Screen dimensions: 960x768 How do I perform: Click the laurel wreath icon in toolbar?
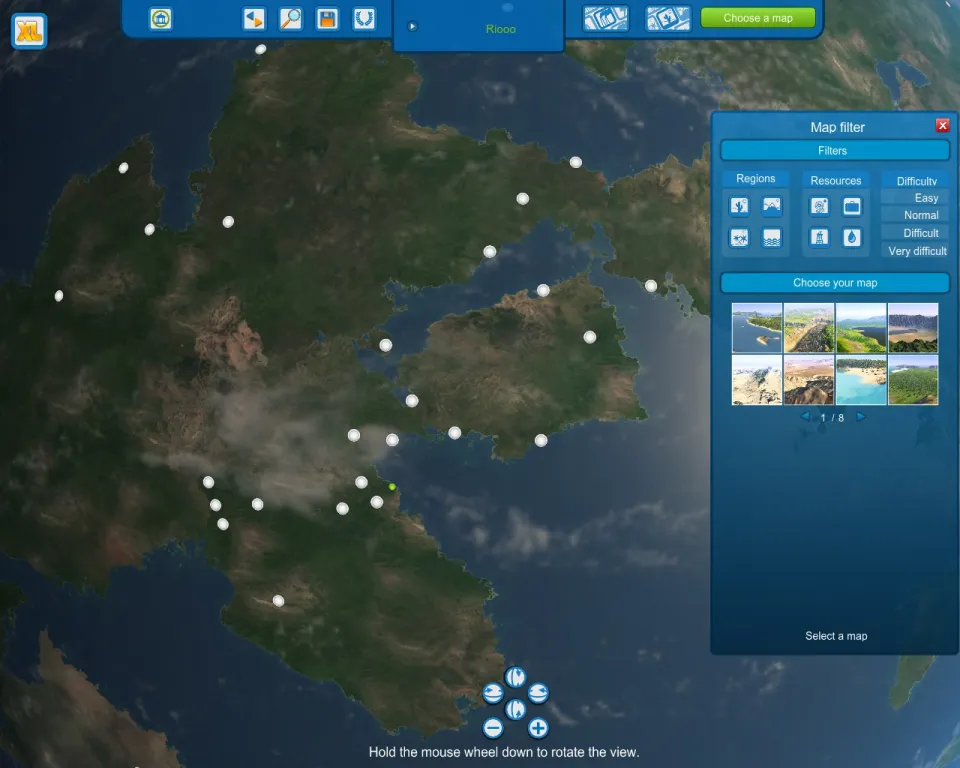pyautogui.click(x=364, y=18)
